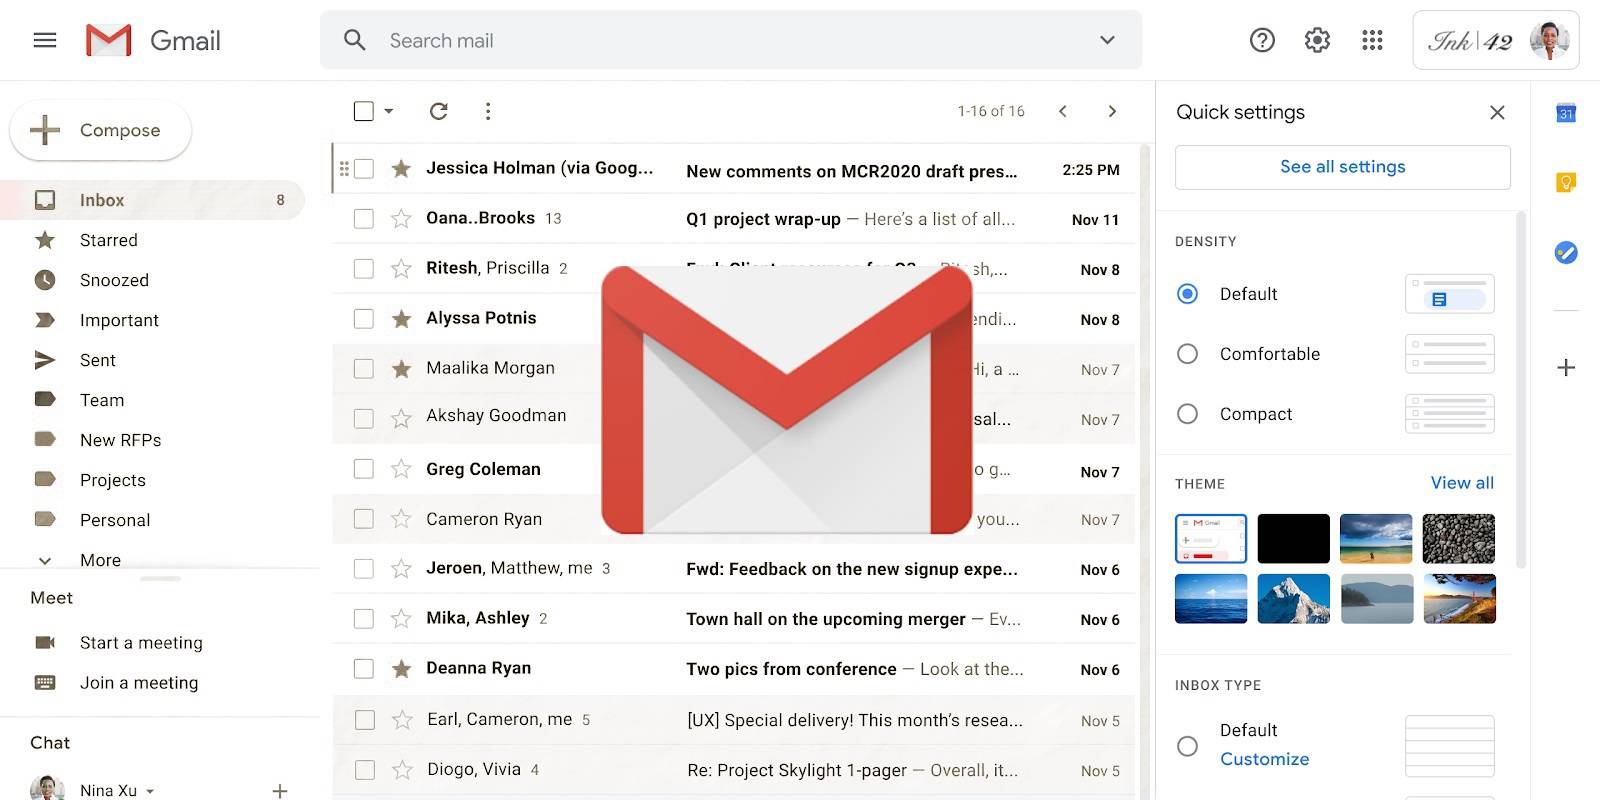Click the Search mail field
Screen dimensions: 1600x800
(x=700, y=40)
